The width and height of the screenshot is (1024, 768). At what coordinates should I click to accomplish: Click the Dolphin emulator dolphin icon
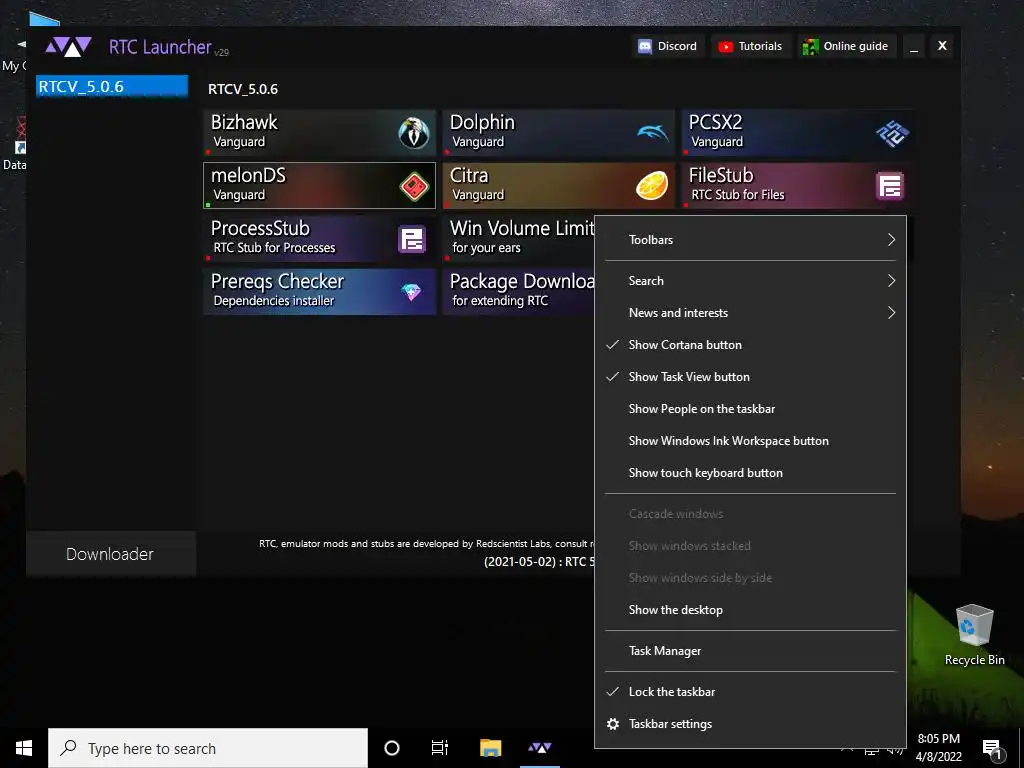[652, 133]
